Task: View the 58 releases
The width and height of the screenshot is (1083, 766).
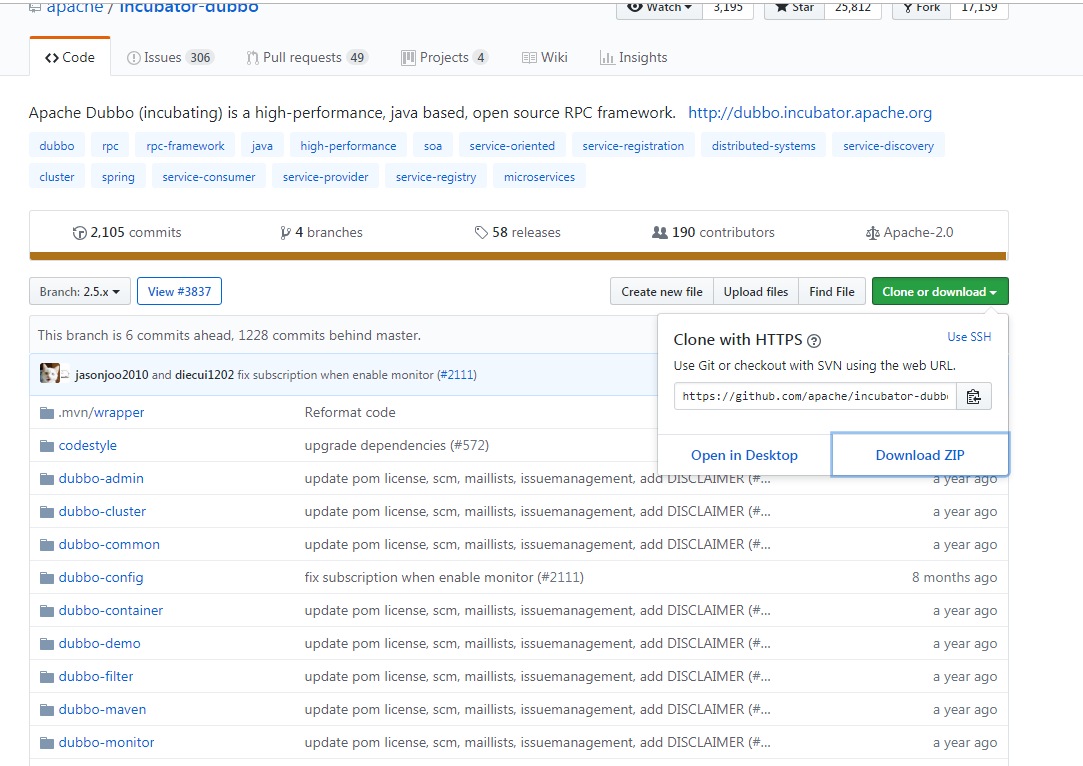Action: (x=517, y=233)
